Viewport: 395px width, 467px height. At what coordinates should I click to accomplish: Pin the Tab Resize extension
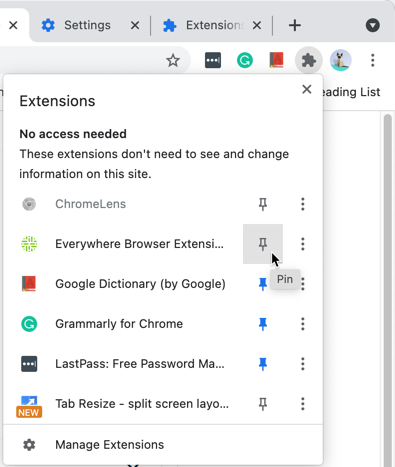[263, 404]
